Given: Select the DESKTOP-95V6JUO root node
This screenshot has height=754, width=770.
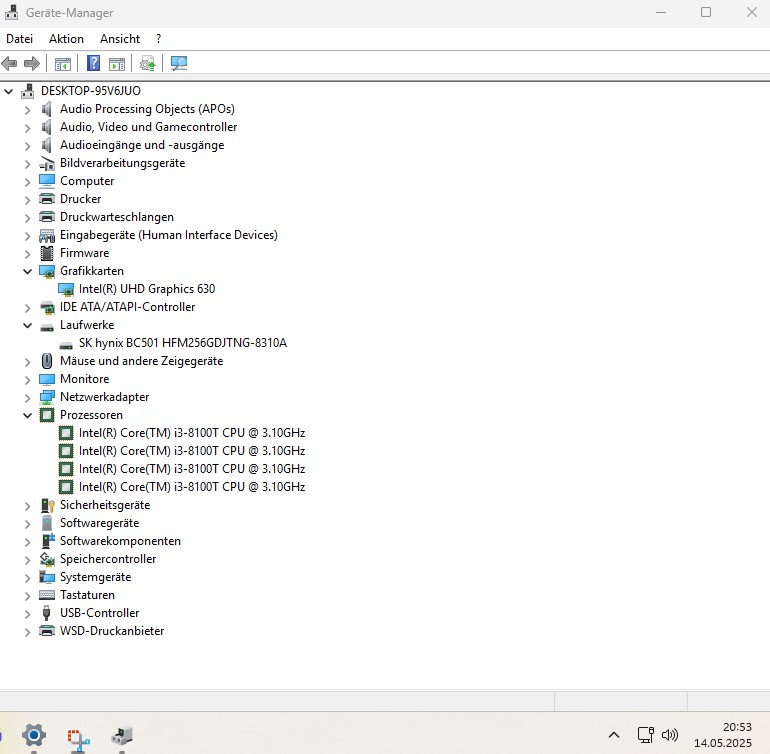Looking at the screenshot, I should click(90, 91).
